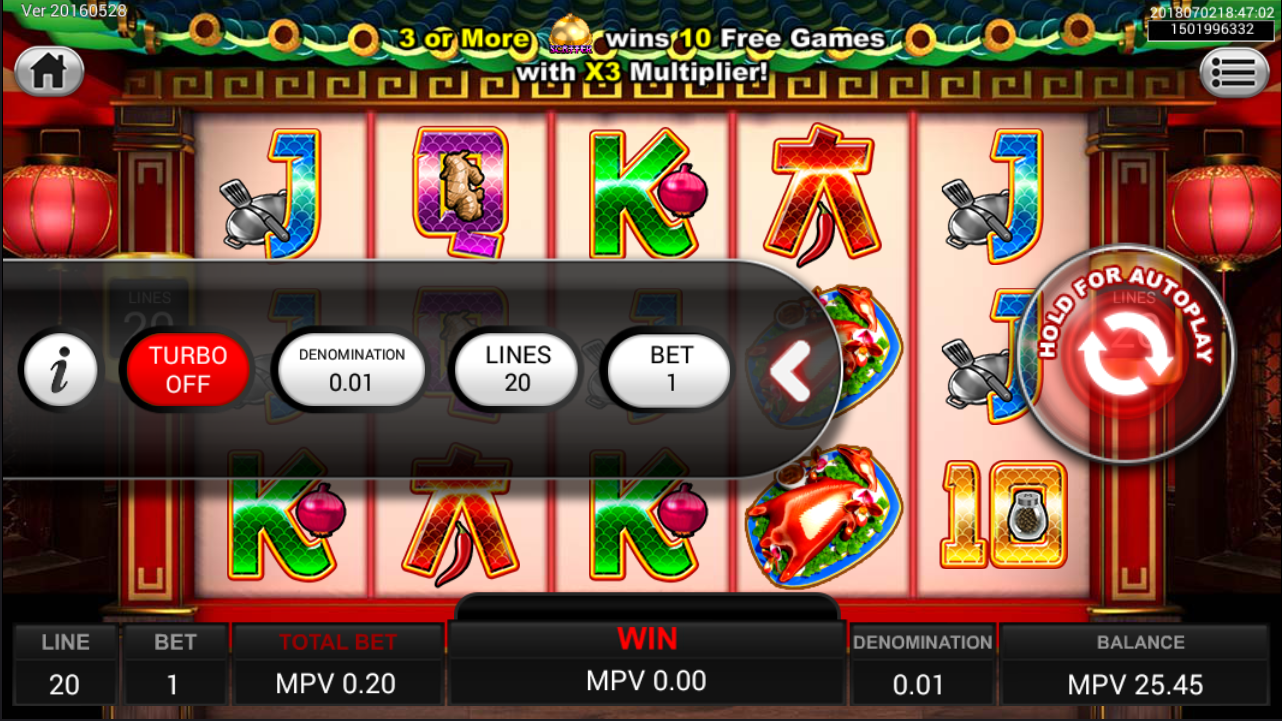Open the info paytable icon
This screenshot has width=1282, height=724.
(x=60, y=369)
